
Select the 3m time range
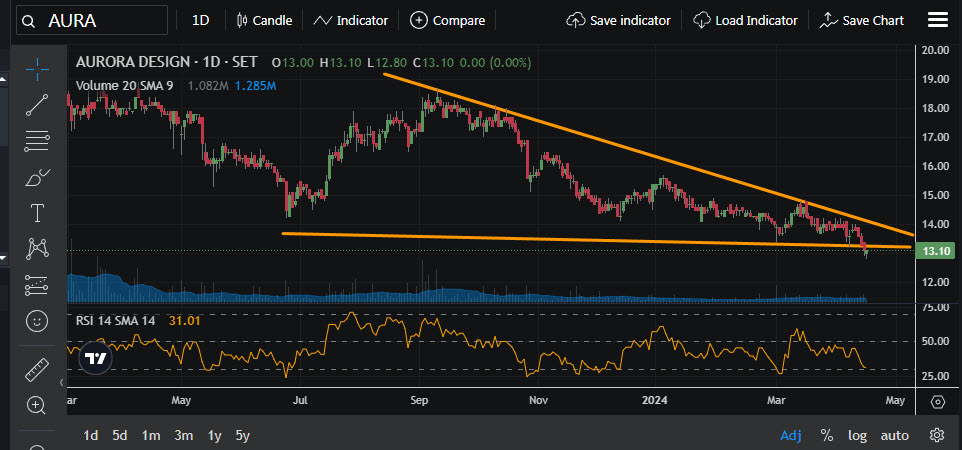[x=183, y=435]
